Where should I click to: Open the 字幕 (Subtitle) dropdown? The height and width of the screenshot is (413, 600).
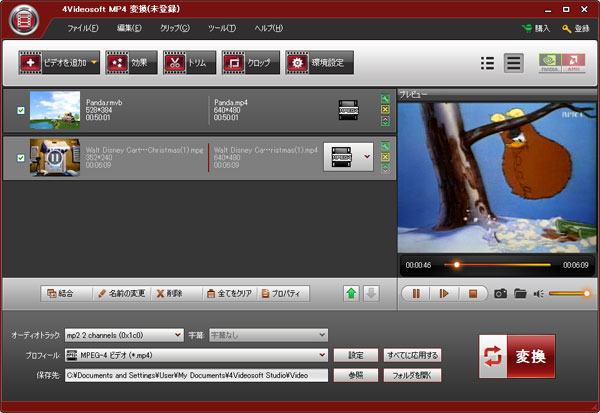[x=268, y=335]
